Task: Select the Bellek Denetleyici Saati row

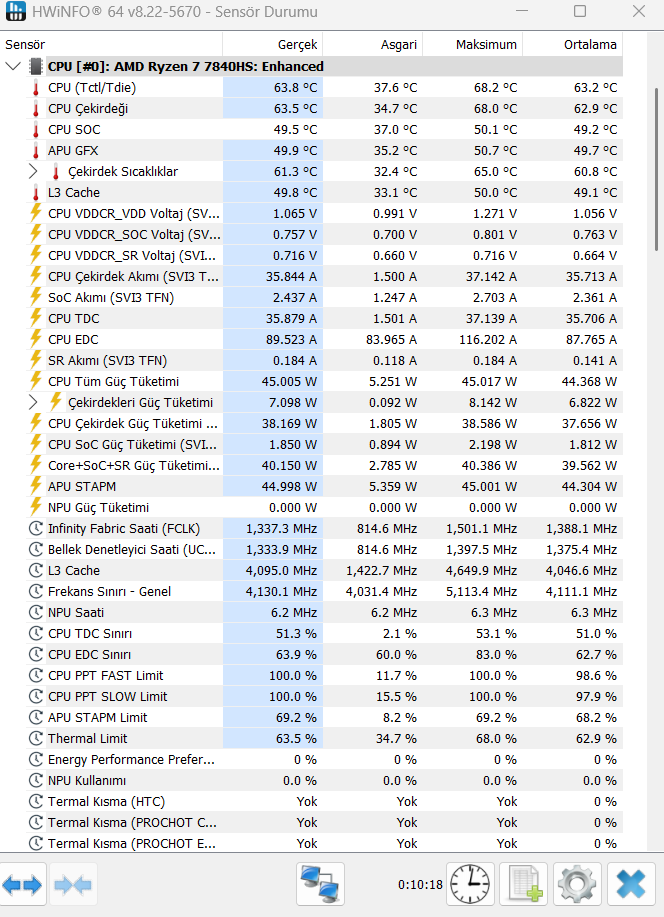Action: tap(324, 550)
